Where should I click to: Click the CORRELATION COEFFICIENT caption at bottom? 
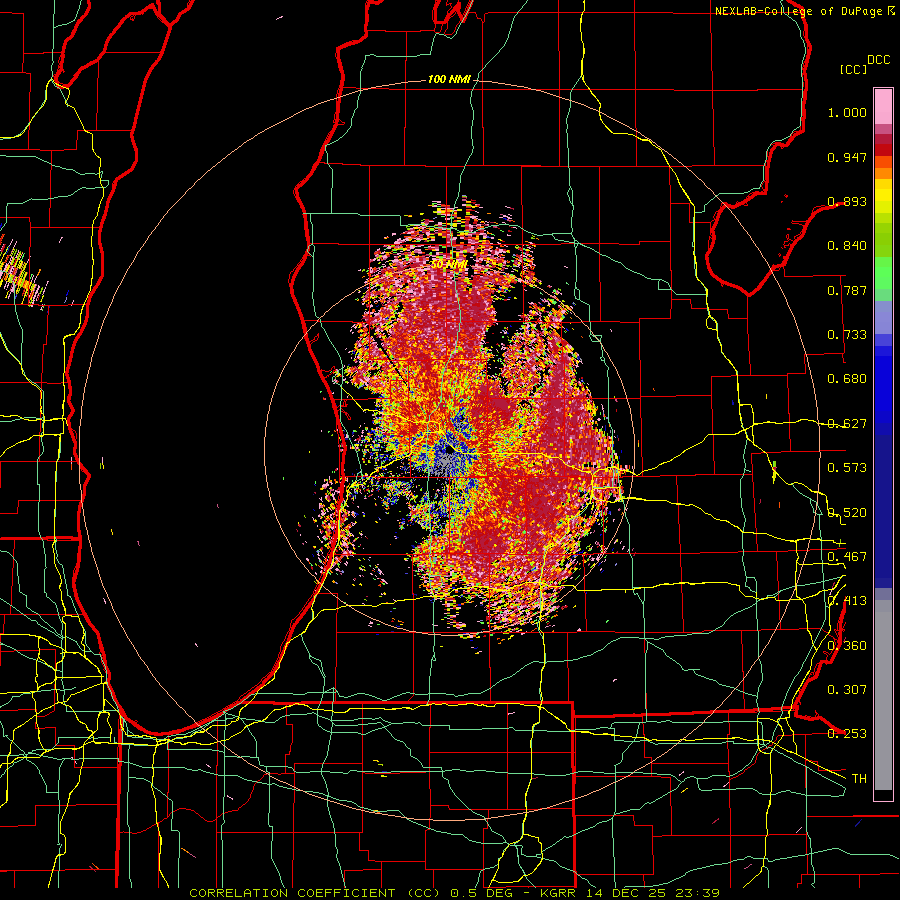click(x=314, y=893)
